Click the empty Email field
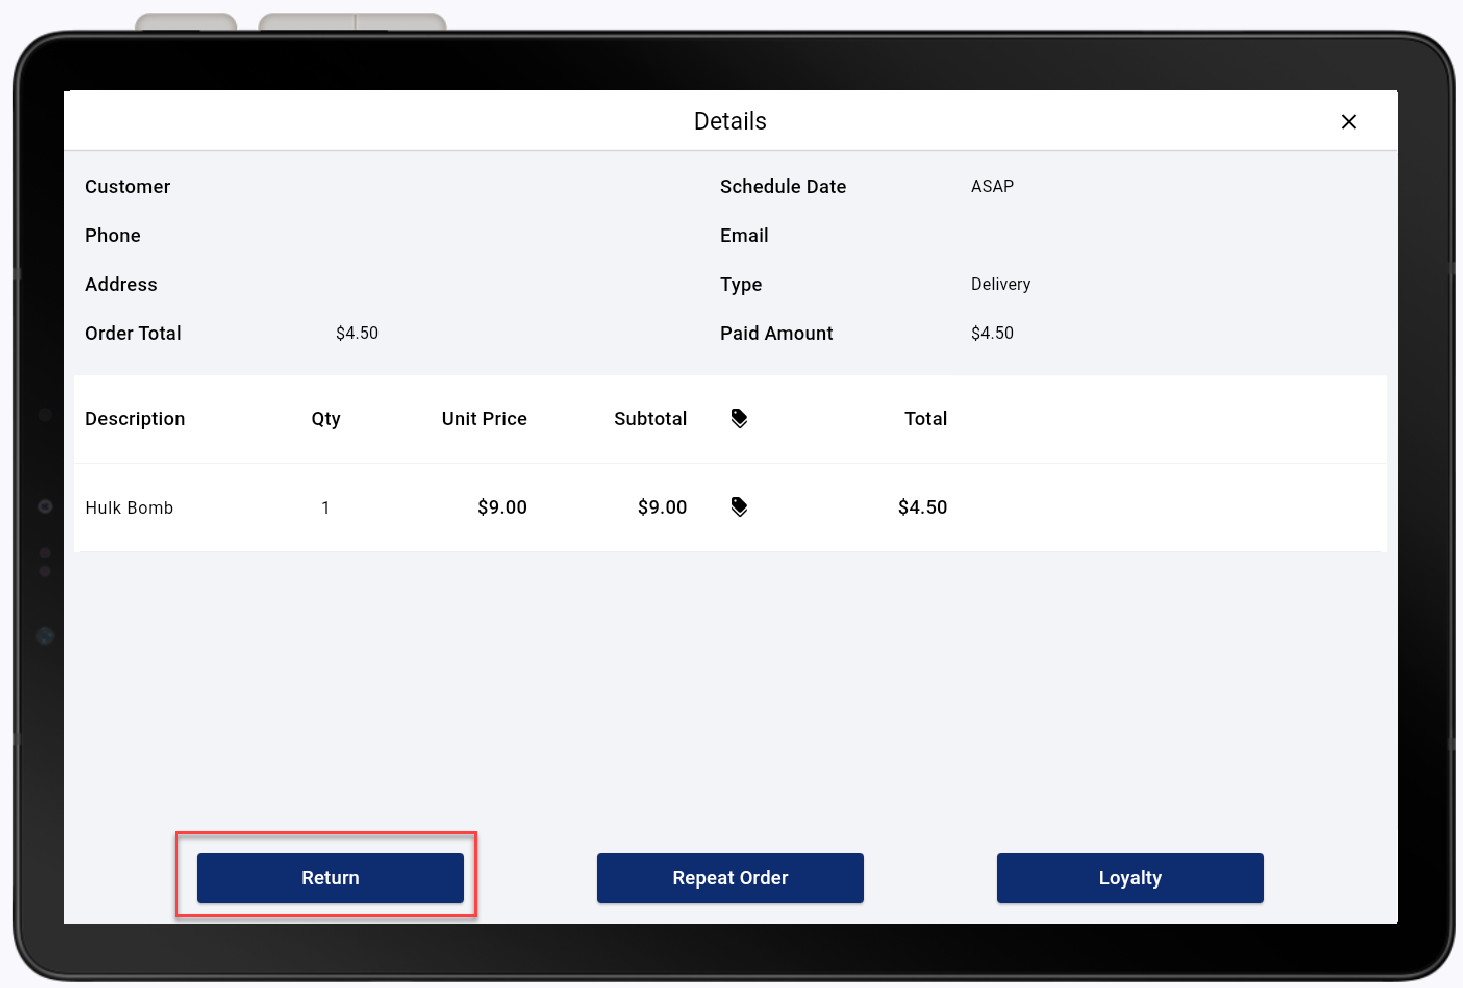This screenshot has height=988, width=1463. click(743, 235)
